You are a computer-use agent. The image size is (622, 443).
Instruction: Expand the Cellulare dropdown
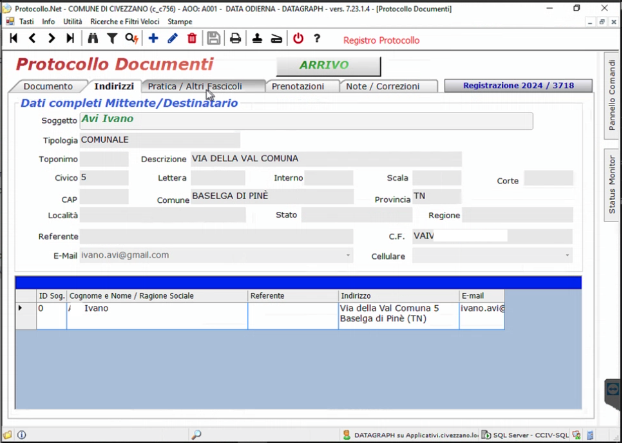567,256
